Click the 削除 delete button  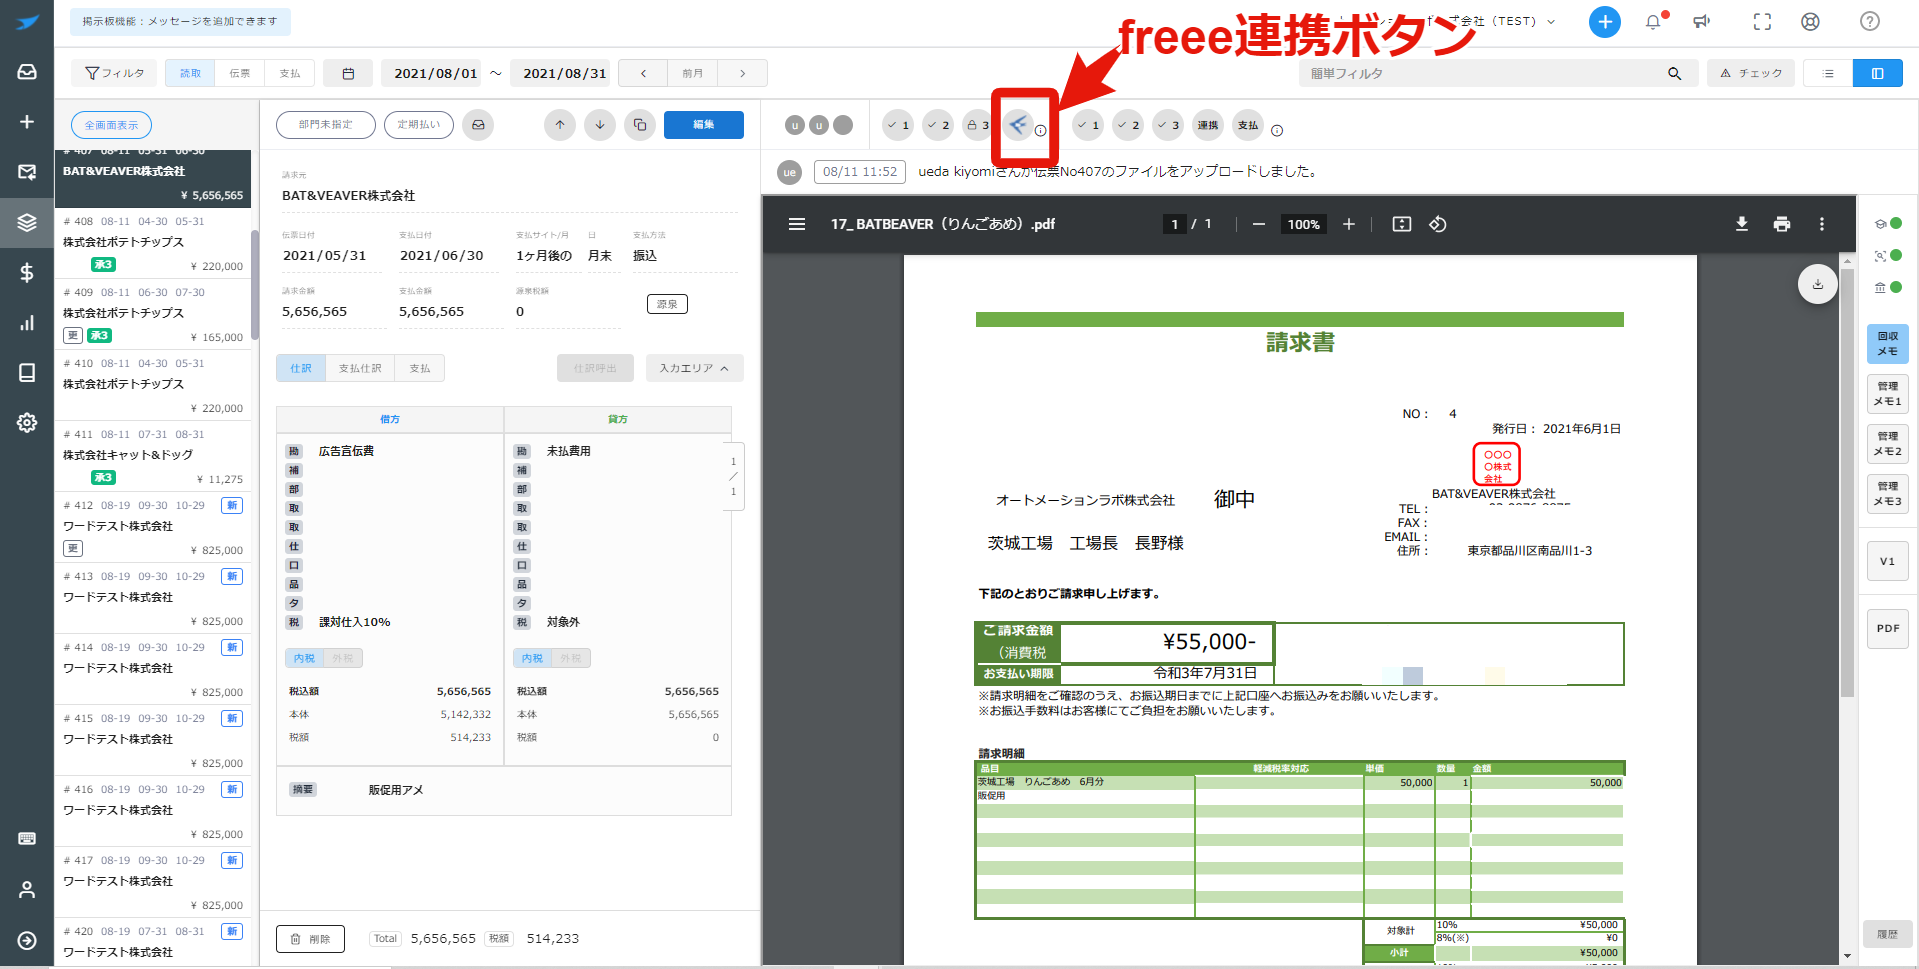tap(310, 939)
